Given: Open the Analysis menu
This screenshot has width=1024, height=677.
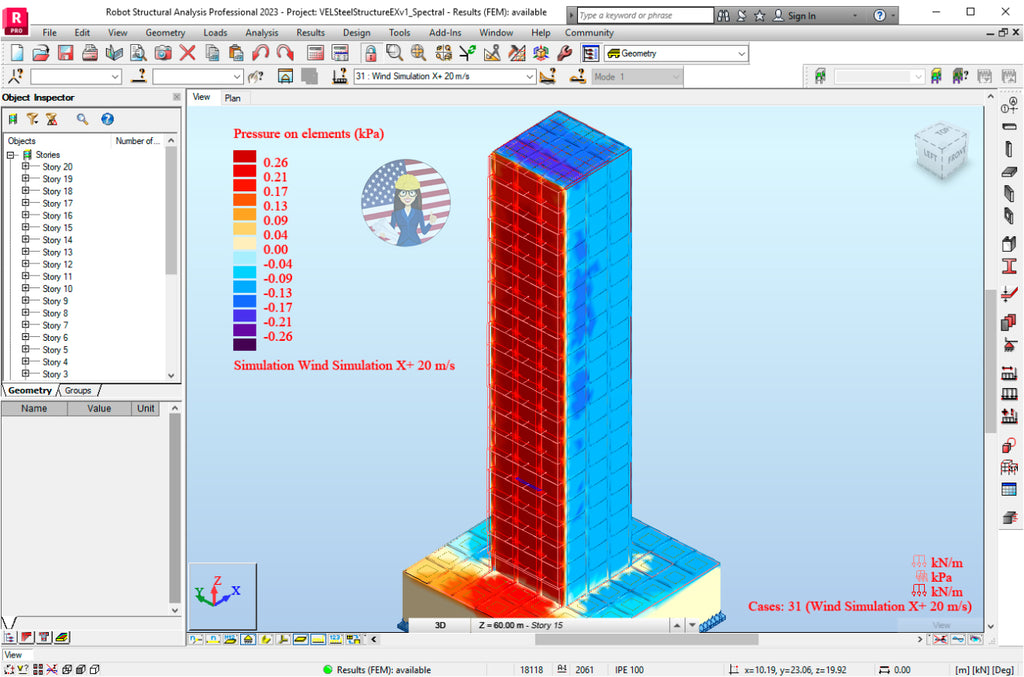Looking at the screenshot, I should pyautogui.click(x=261, y=33).
